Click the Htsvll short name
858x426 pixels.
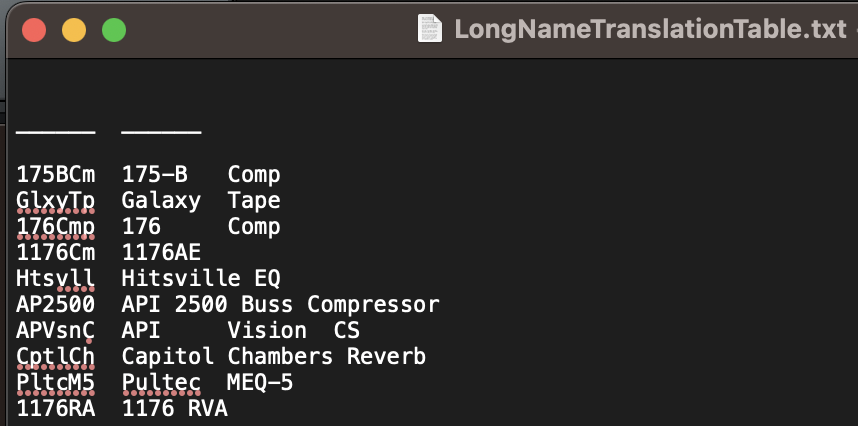click(x=55, y=278)
